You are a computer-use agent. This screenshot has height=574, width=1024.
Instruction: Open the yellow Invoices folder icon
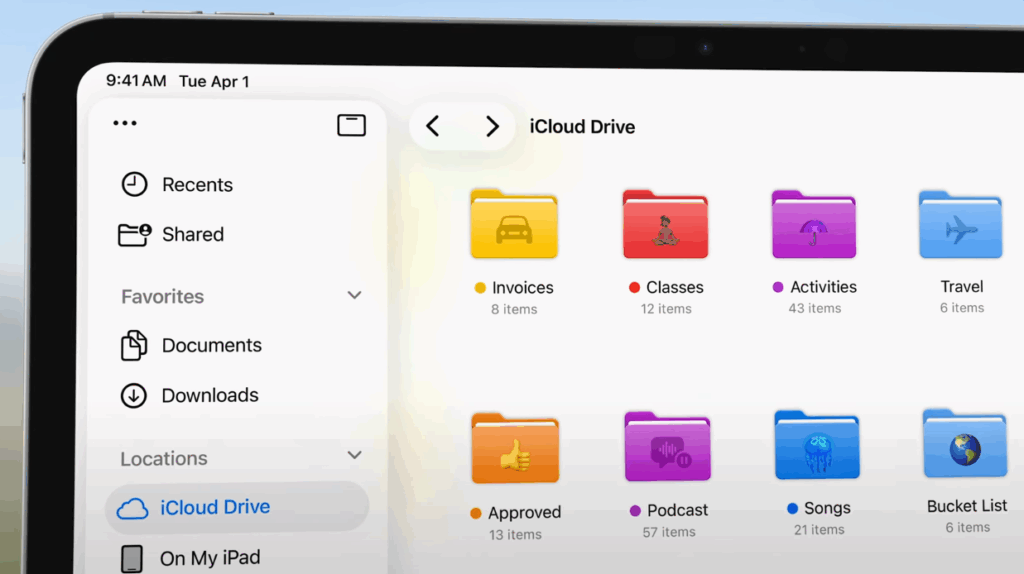tap(514, 224)
